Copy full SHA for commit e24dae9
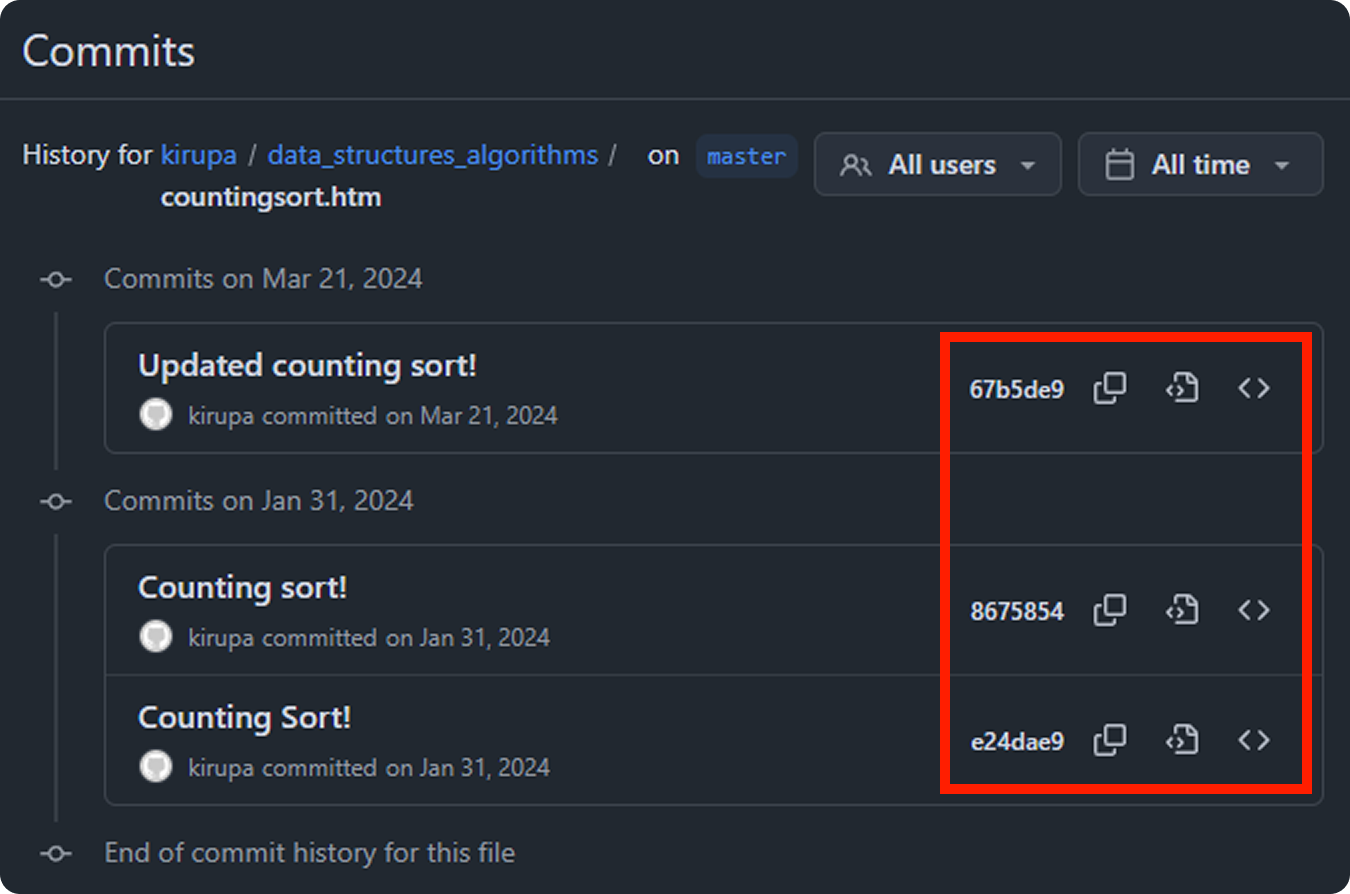The image size is (1350, 894). click(1109, 740)
